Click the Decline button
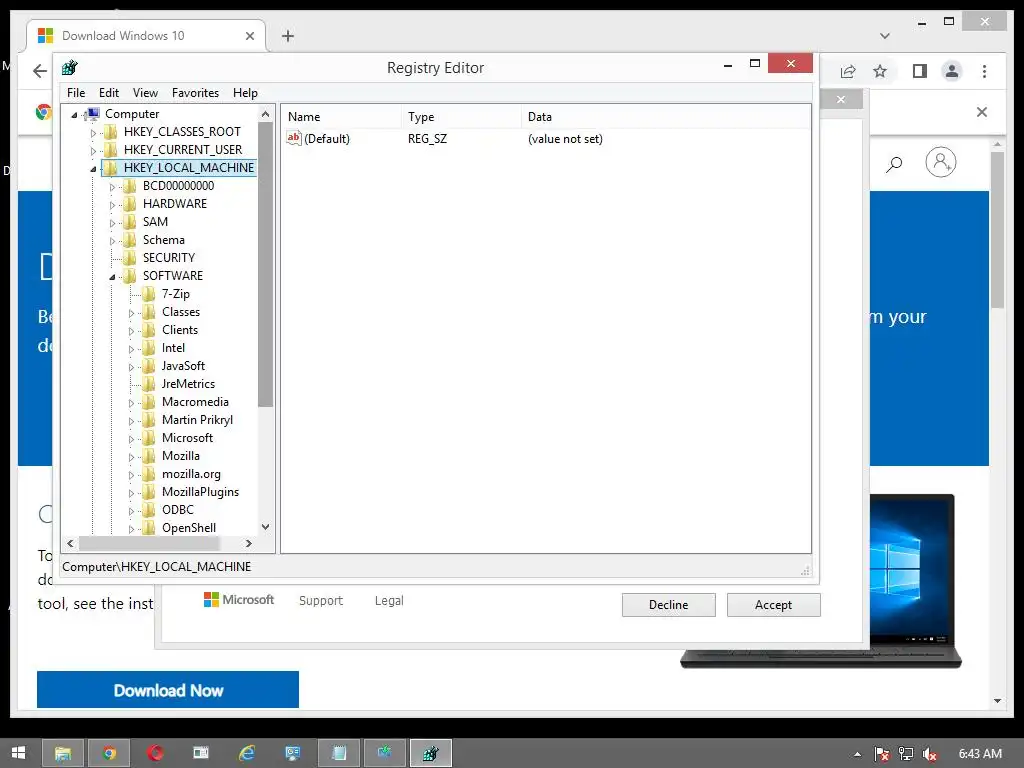The image size is (1024, 768). click(x=668, y=605)
